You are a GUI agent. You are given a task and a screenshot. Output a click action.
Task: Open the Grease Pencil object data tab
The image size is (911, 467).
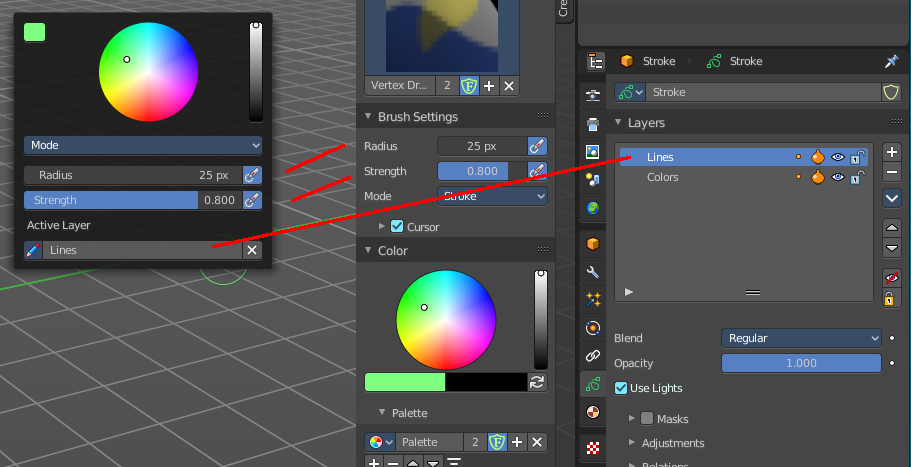[593, 384]
